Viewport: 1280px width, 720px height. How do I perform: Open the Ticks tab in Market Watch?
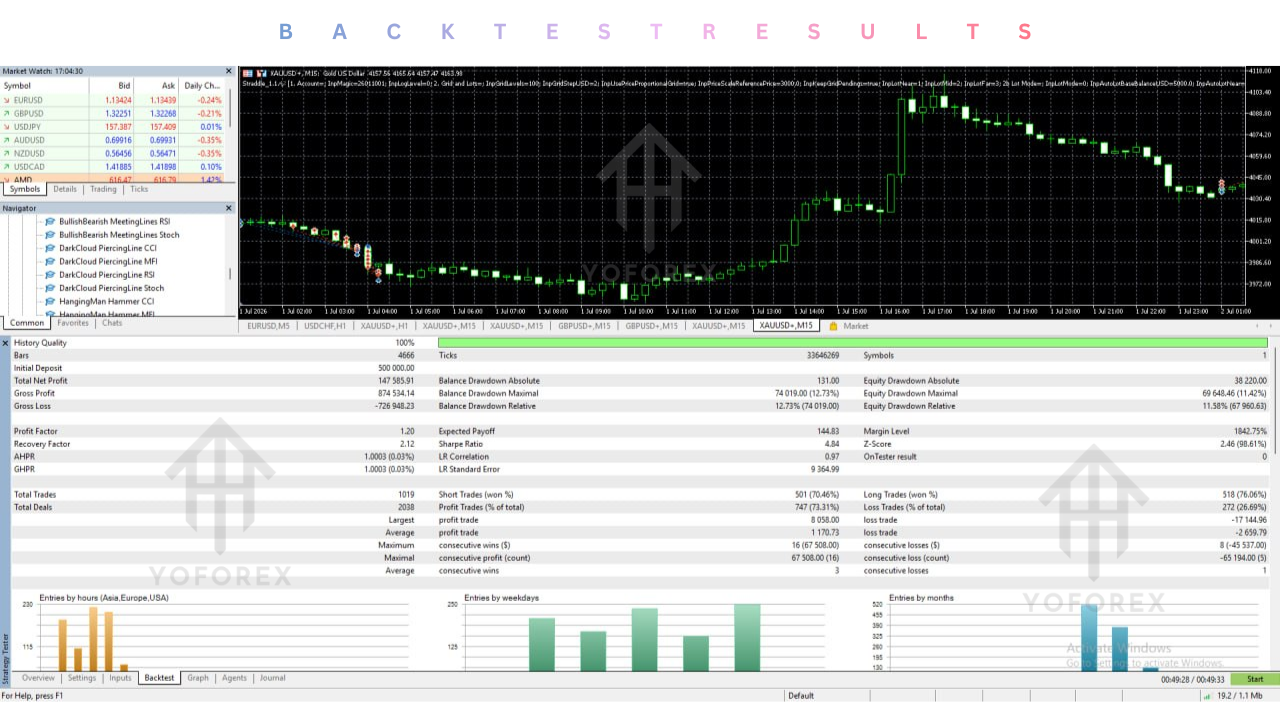139,189
